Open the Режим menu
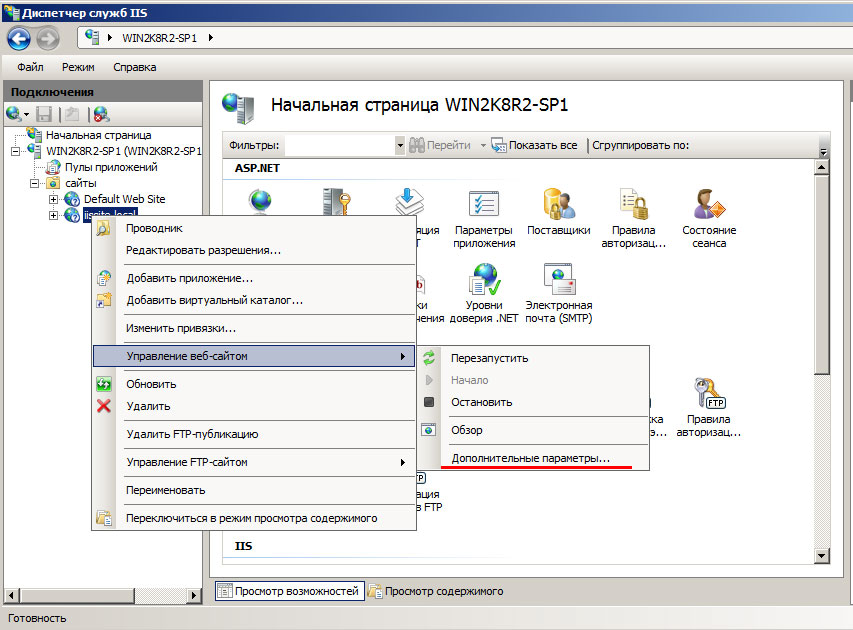Screen dimensions: 853x630 pyautogui.click(x=78, y=67)
